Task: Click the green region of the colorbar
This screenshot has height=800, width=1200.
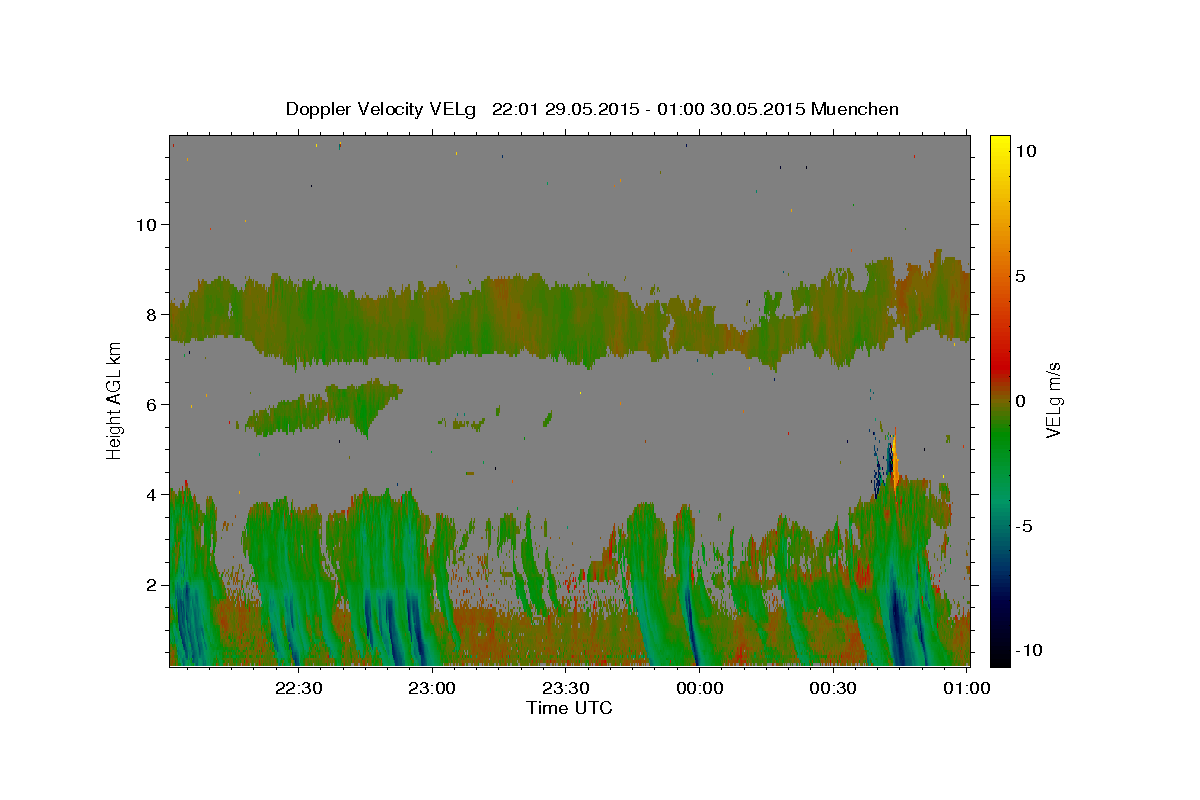Action: coord(999,440)
